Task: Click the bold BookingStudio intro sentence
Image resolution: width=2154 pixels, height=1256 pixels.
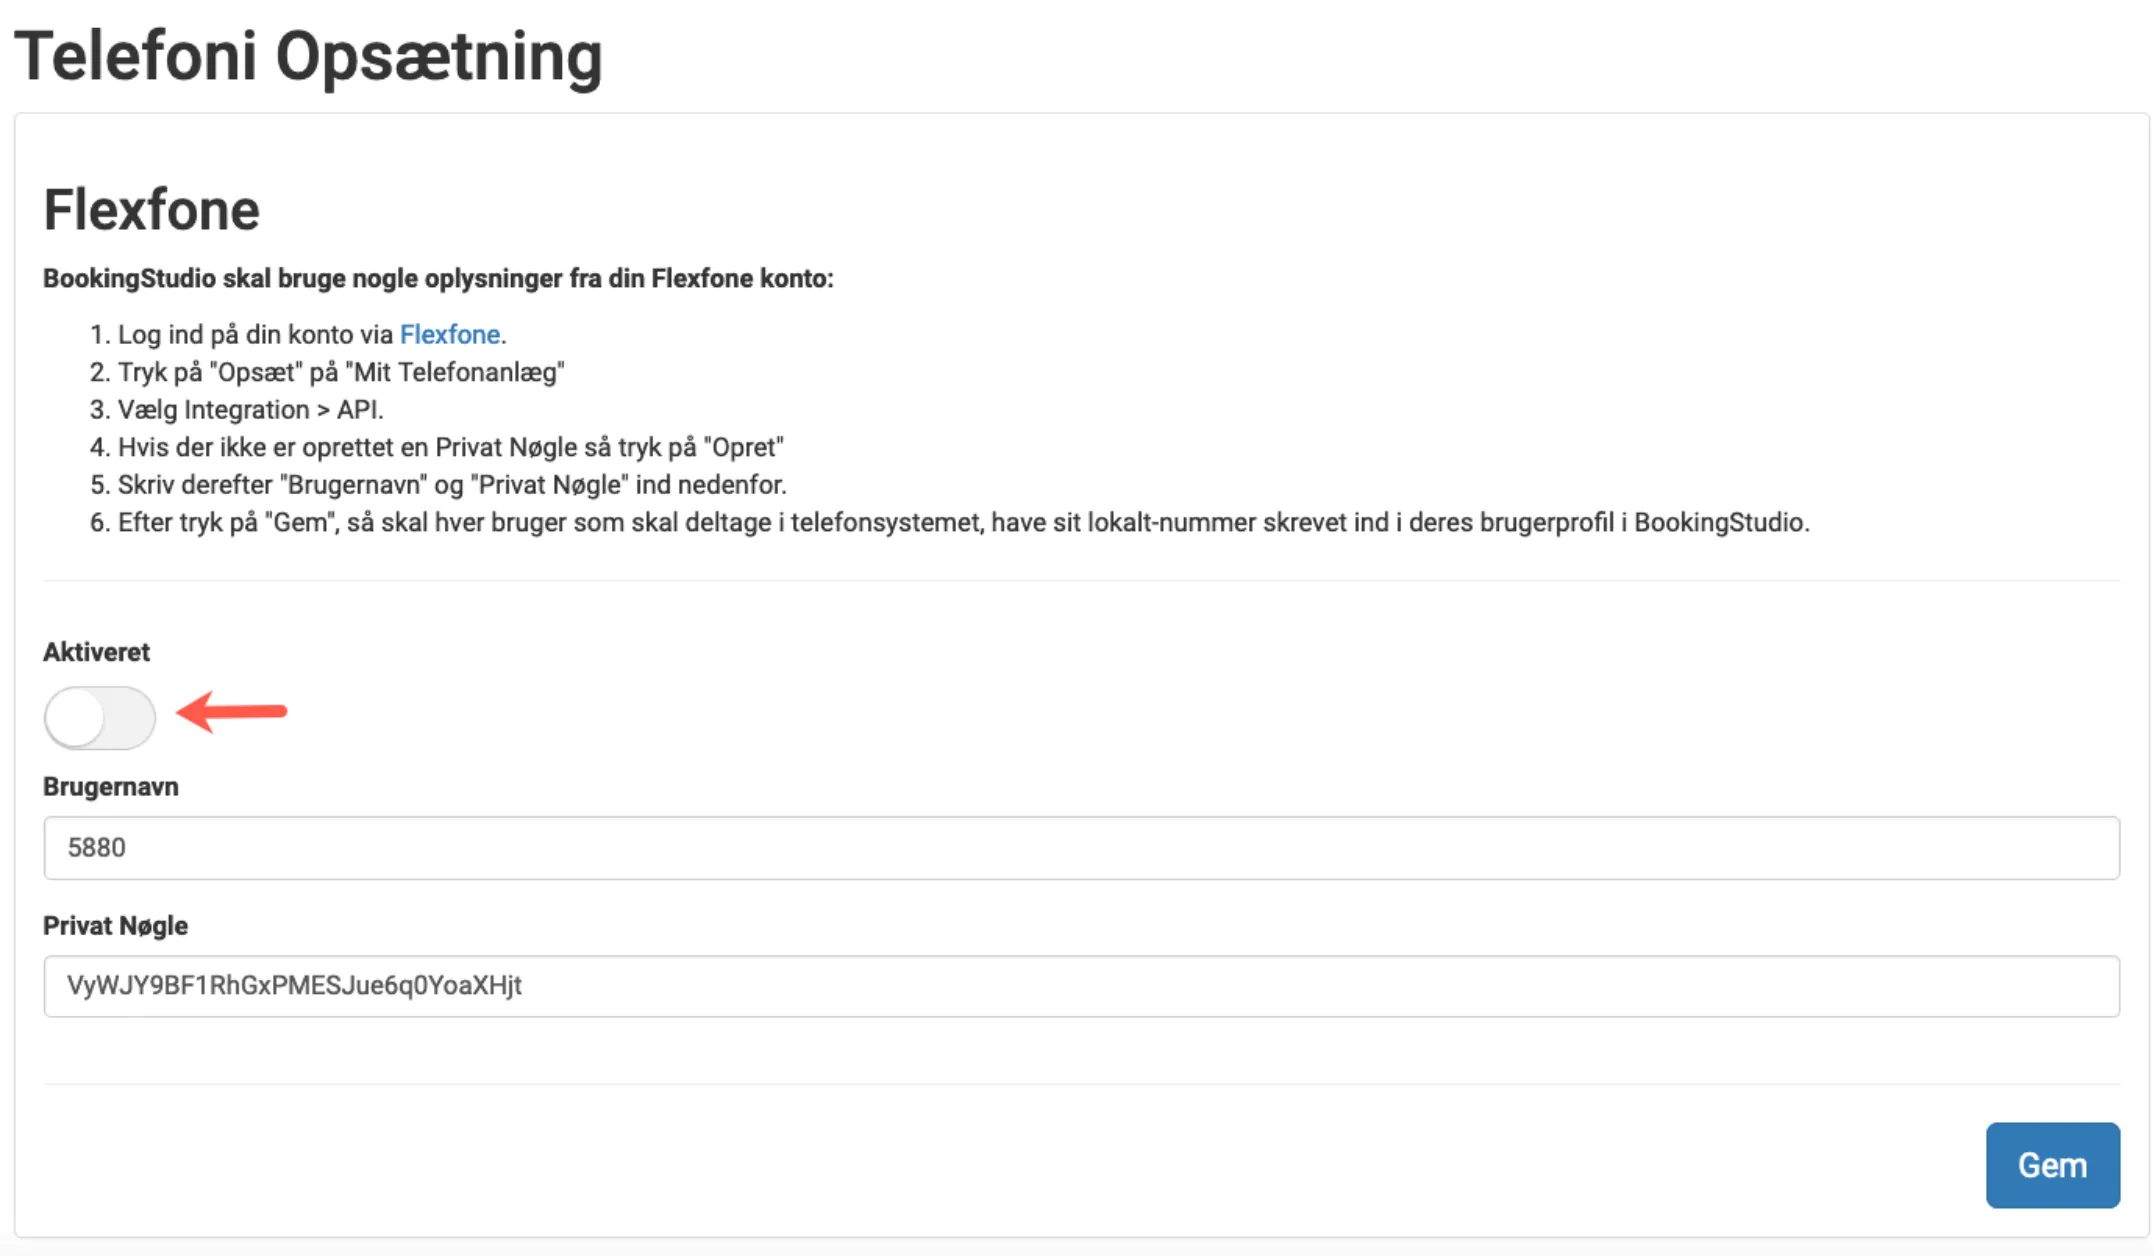Action: pyautogui.click(x=438, y=278)
